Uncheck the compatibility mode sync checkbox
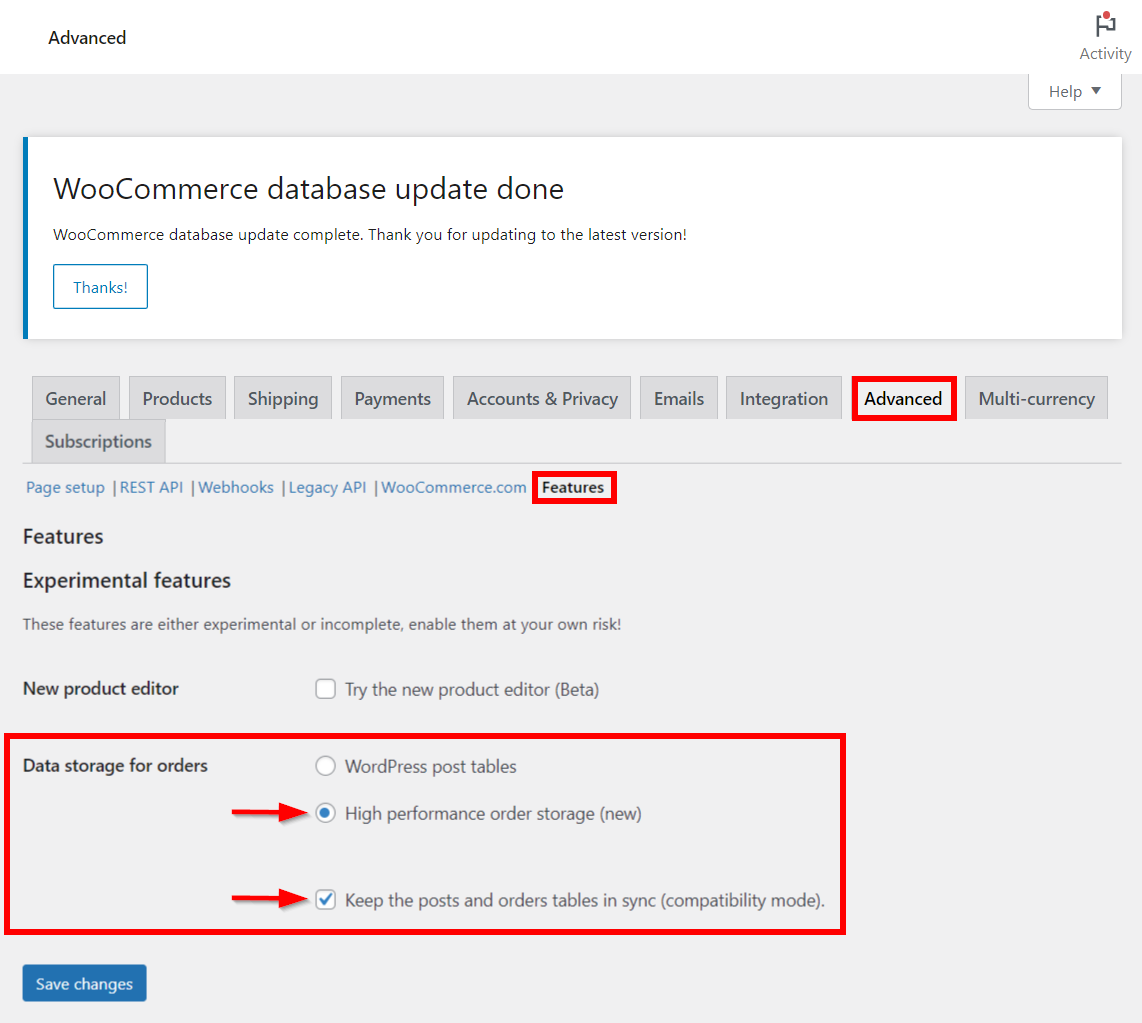Image resolution: width=1142 pixels, height=1023 pixels. coord(325,900)
